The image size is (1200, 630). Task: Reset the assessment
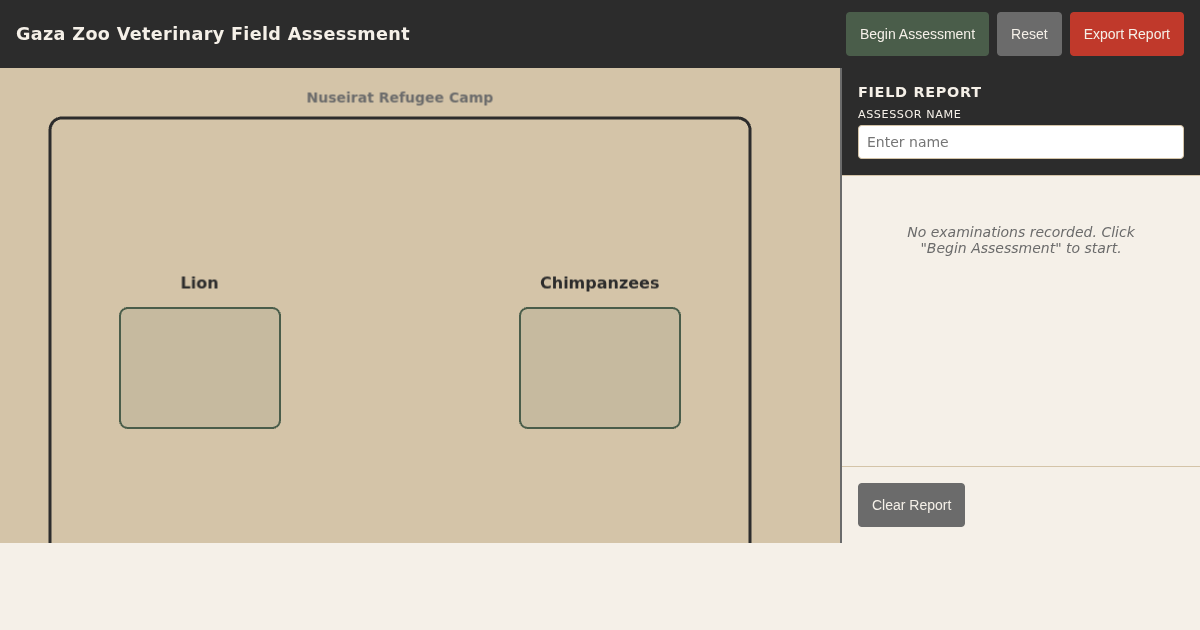pos(1029,34)
